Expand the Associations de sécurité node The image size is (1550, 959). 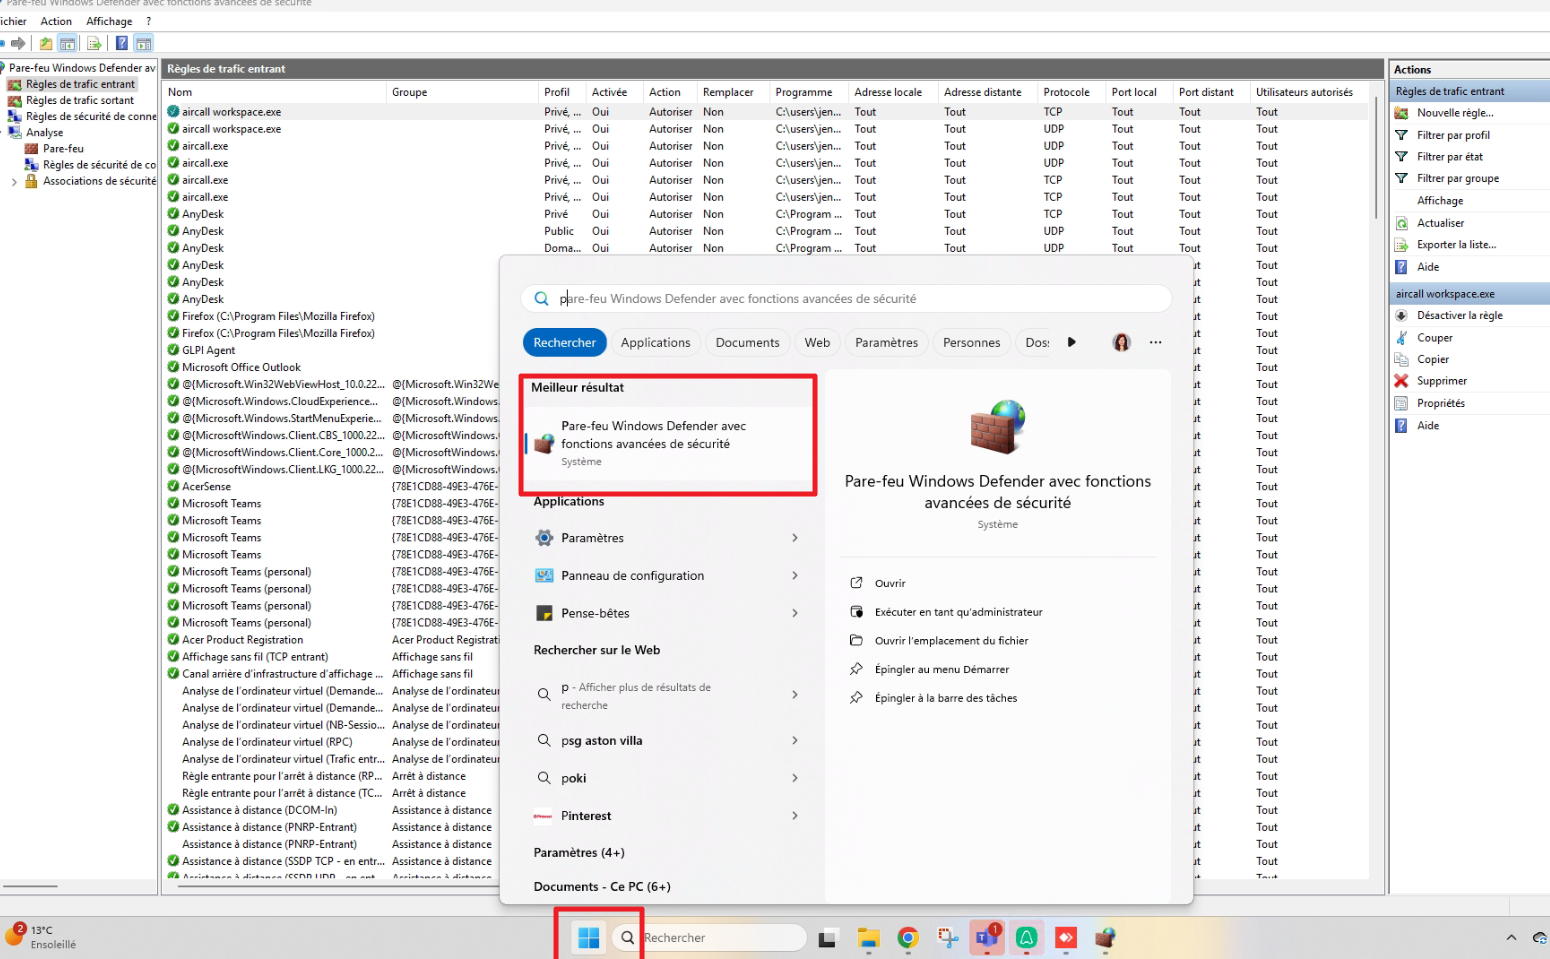coord(14,182)
